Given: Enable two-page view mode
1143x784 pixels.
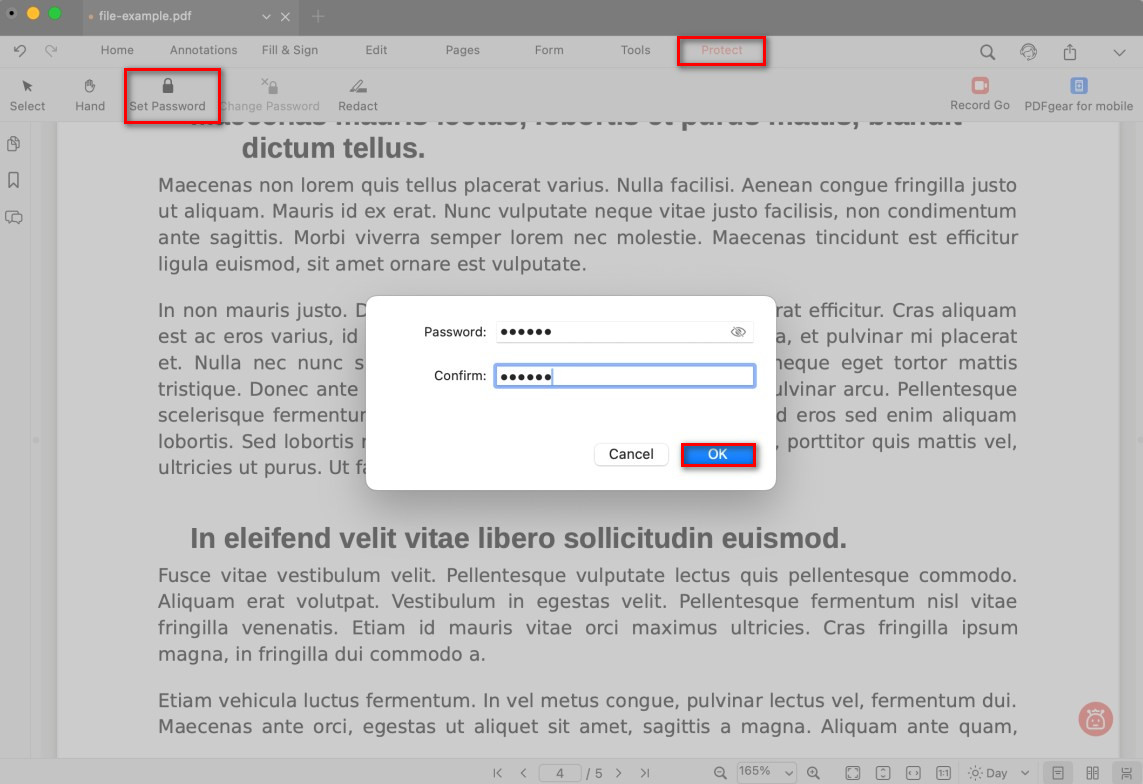Looking at the screenshot, I should coord(1092,773).
